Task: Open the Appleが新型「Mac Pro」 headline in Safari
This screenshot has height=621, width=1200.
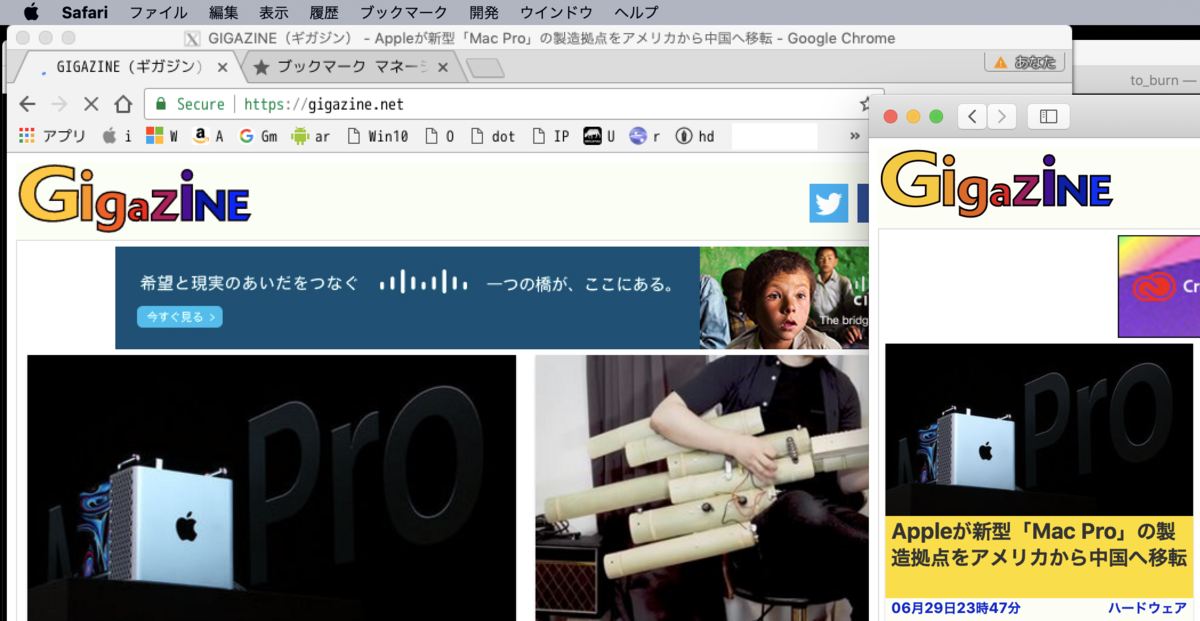Action: click(x=1039, y=545)
